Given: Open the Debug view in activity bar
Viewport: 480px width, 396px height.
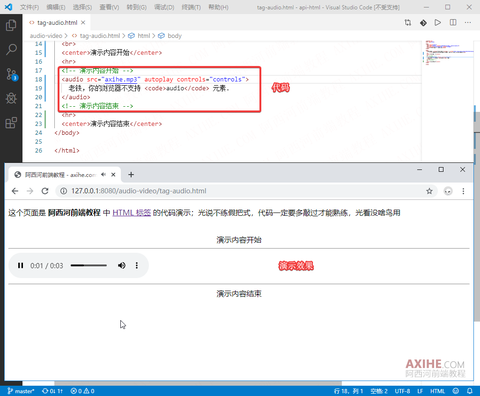Looking at the screenshot, I should (11, 98).
